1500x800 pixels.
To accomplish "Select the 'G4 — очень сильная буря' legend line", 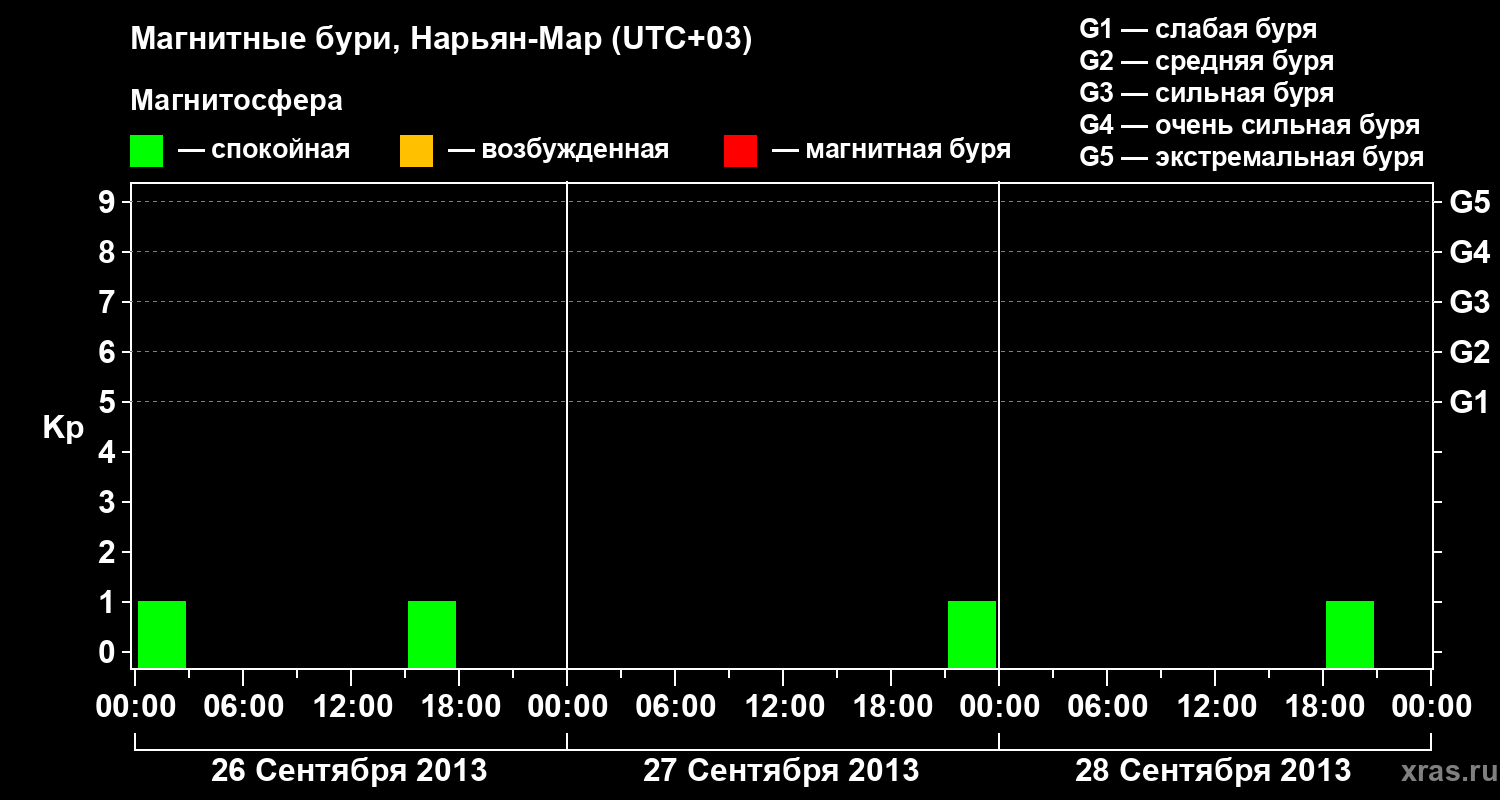I will pyautogui.click(x=1250, y=125).
